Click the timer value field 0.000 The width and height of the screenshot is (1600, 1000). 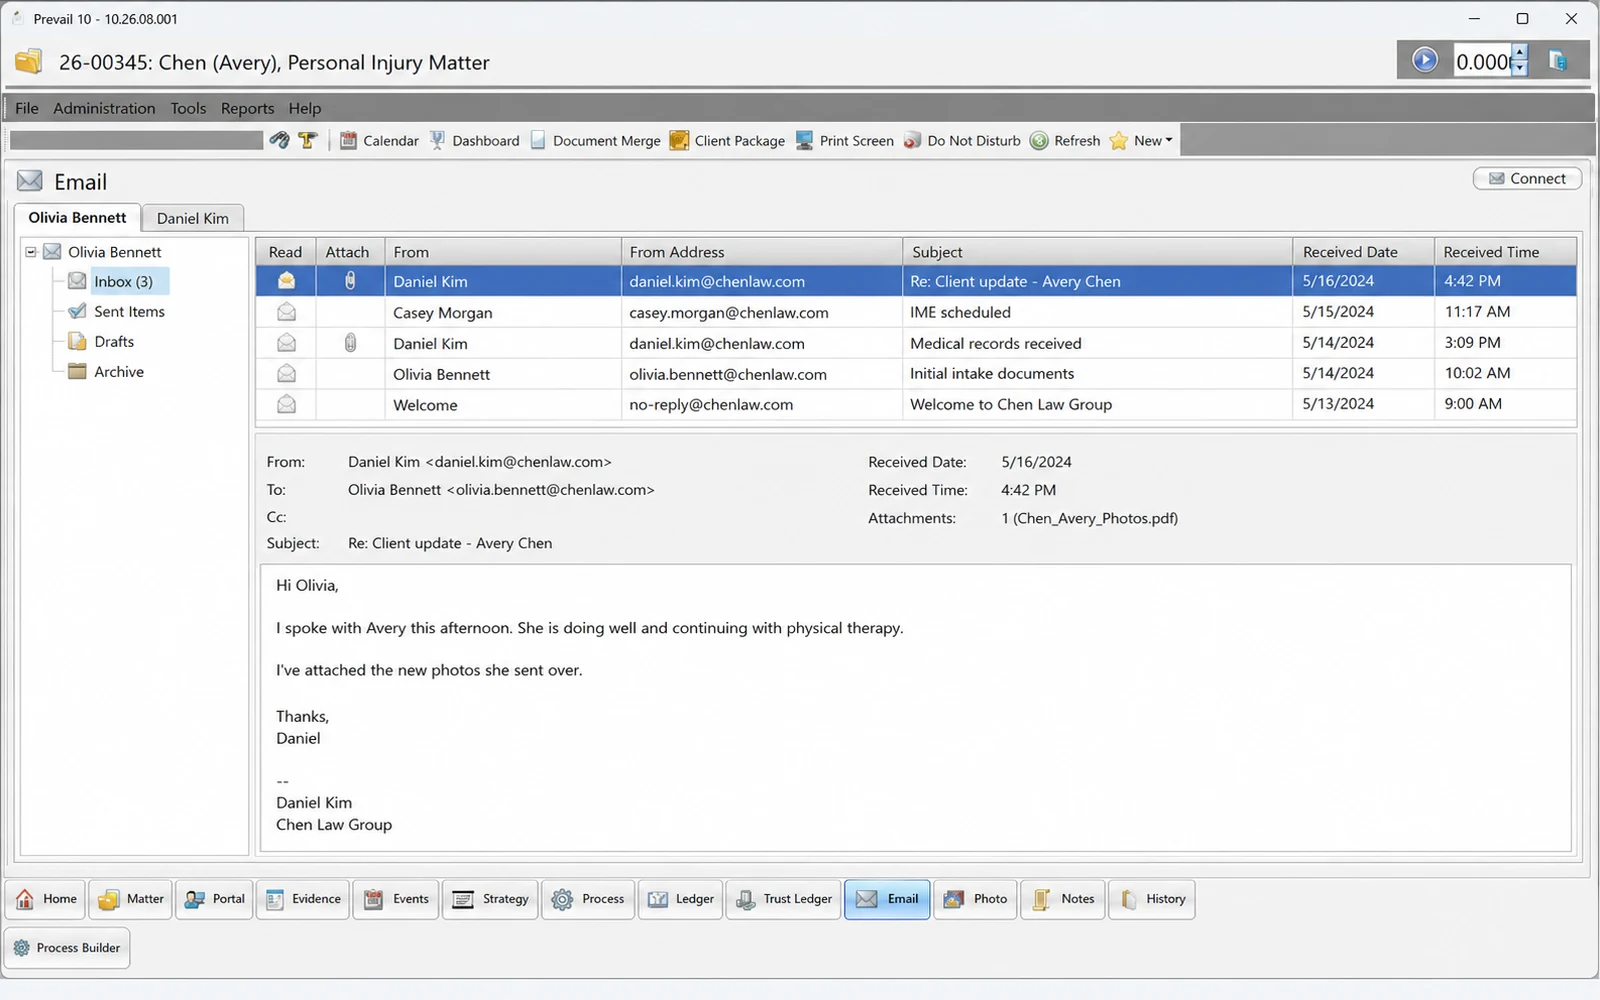[x=1482, y=61]
